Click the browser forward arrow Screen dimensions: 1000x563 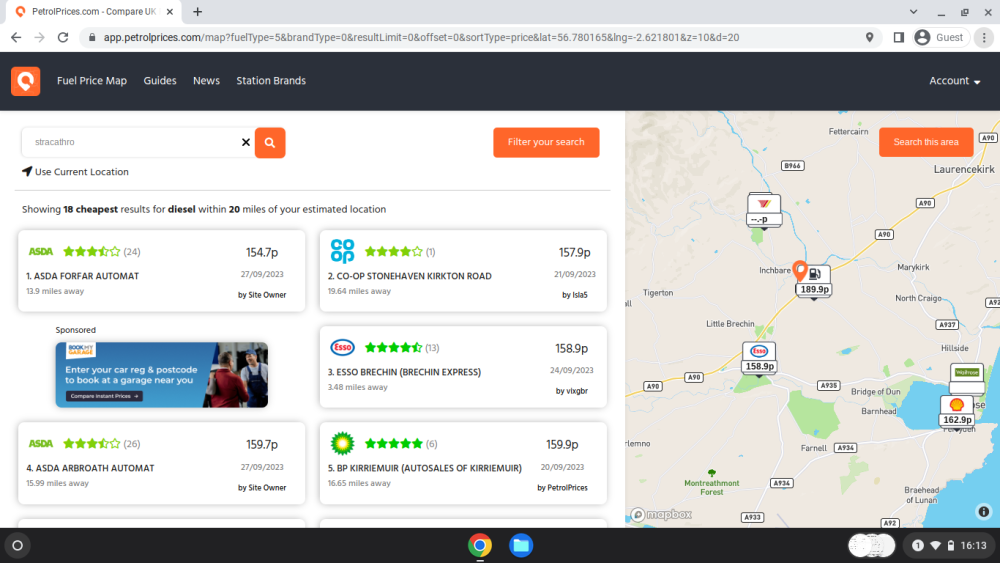[40, 38]
